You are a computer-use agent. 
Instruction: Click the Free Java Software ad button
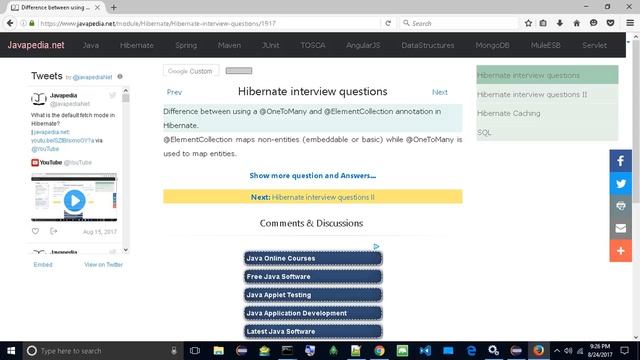click(x=313, y=277)
